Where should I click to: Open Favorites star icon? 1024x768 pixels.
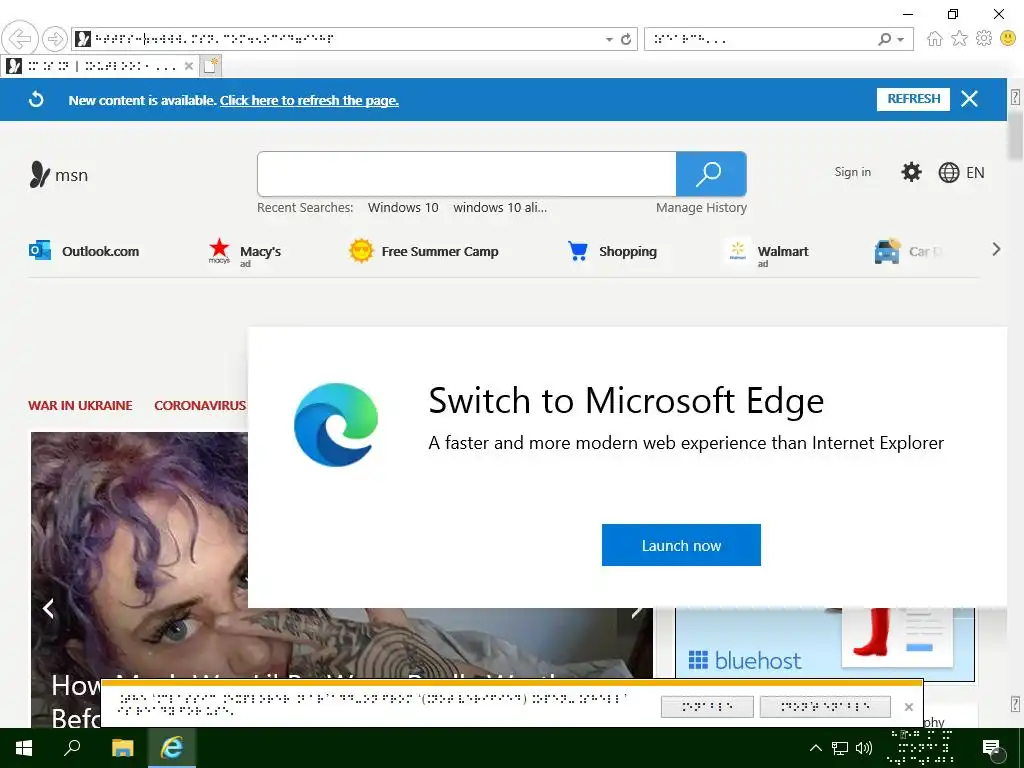tap(959, 39)
